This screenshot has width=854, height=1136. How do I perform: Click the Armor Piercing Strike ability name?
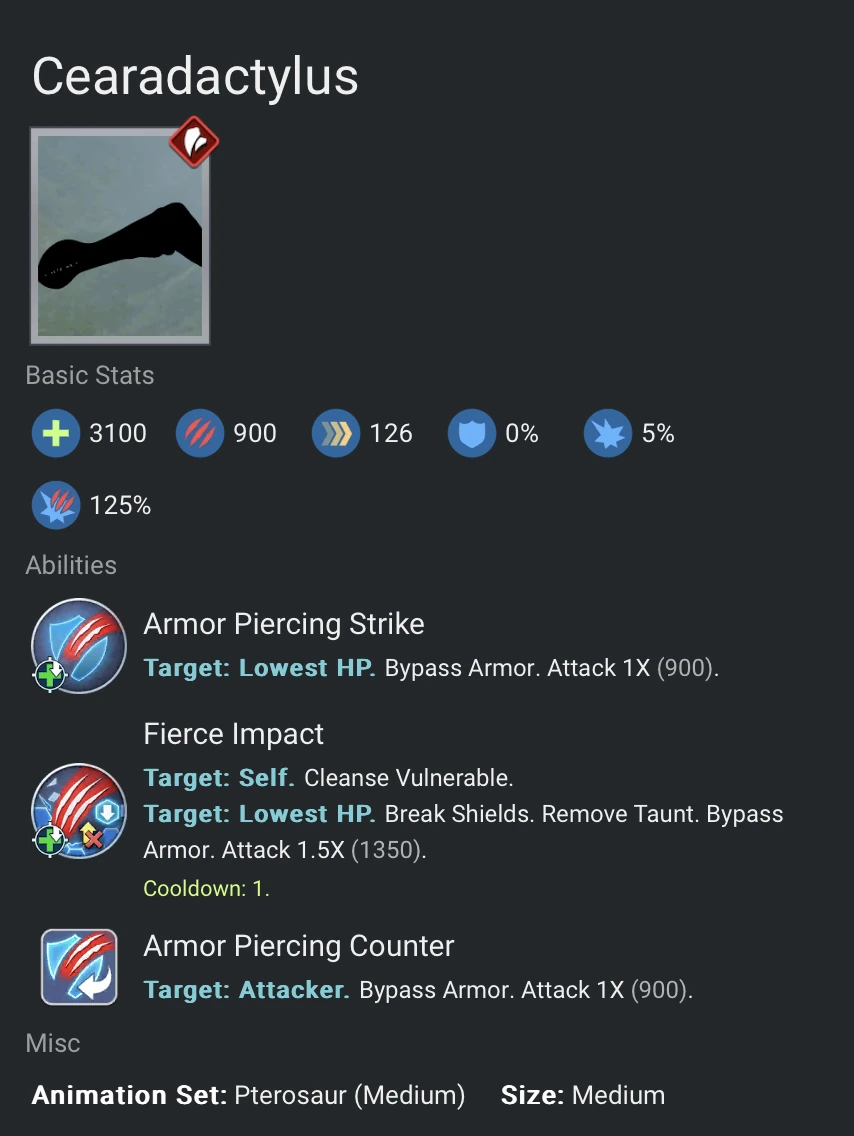pos(284,624)
